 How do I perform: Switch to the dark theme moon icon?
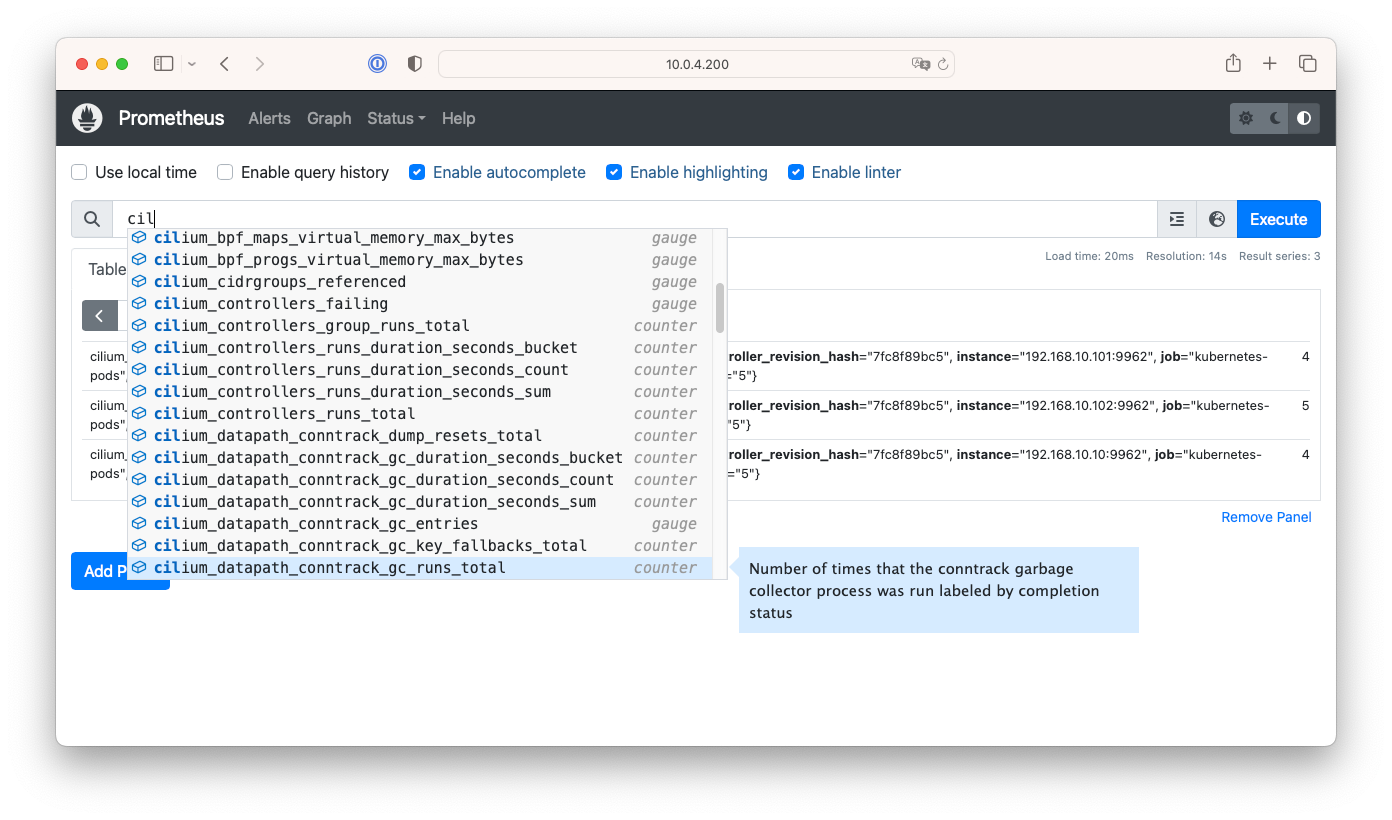tap(1275, 118)
